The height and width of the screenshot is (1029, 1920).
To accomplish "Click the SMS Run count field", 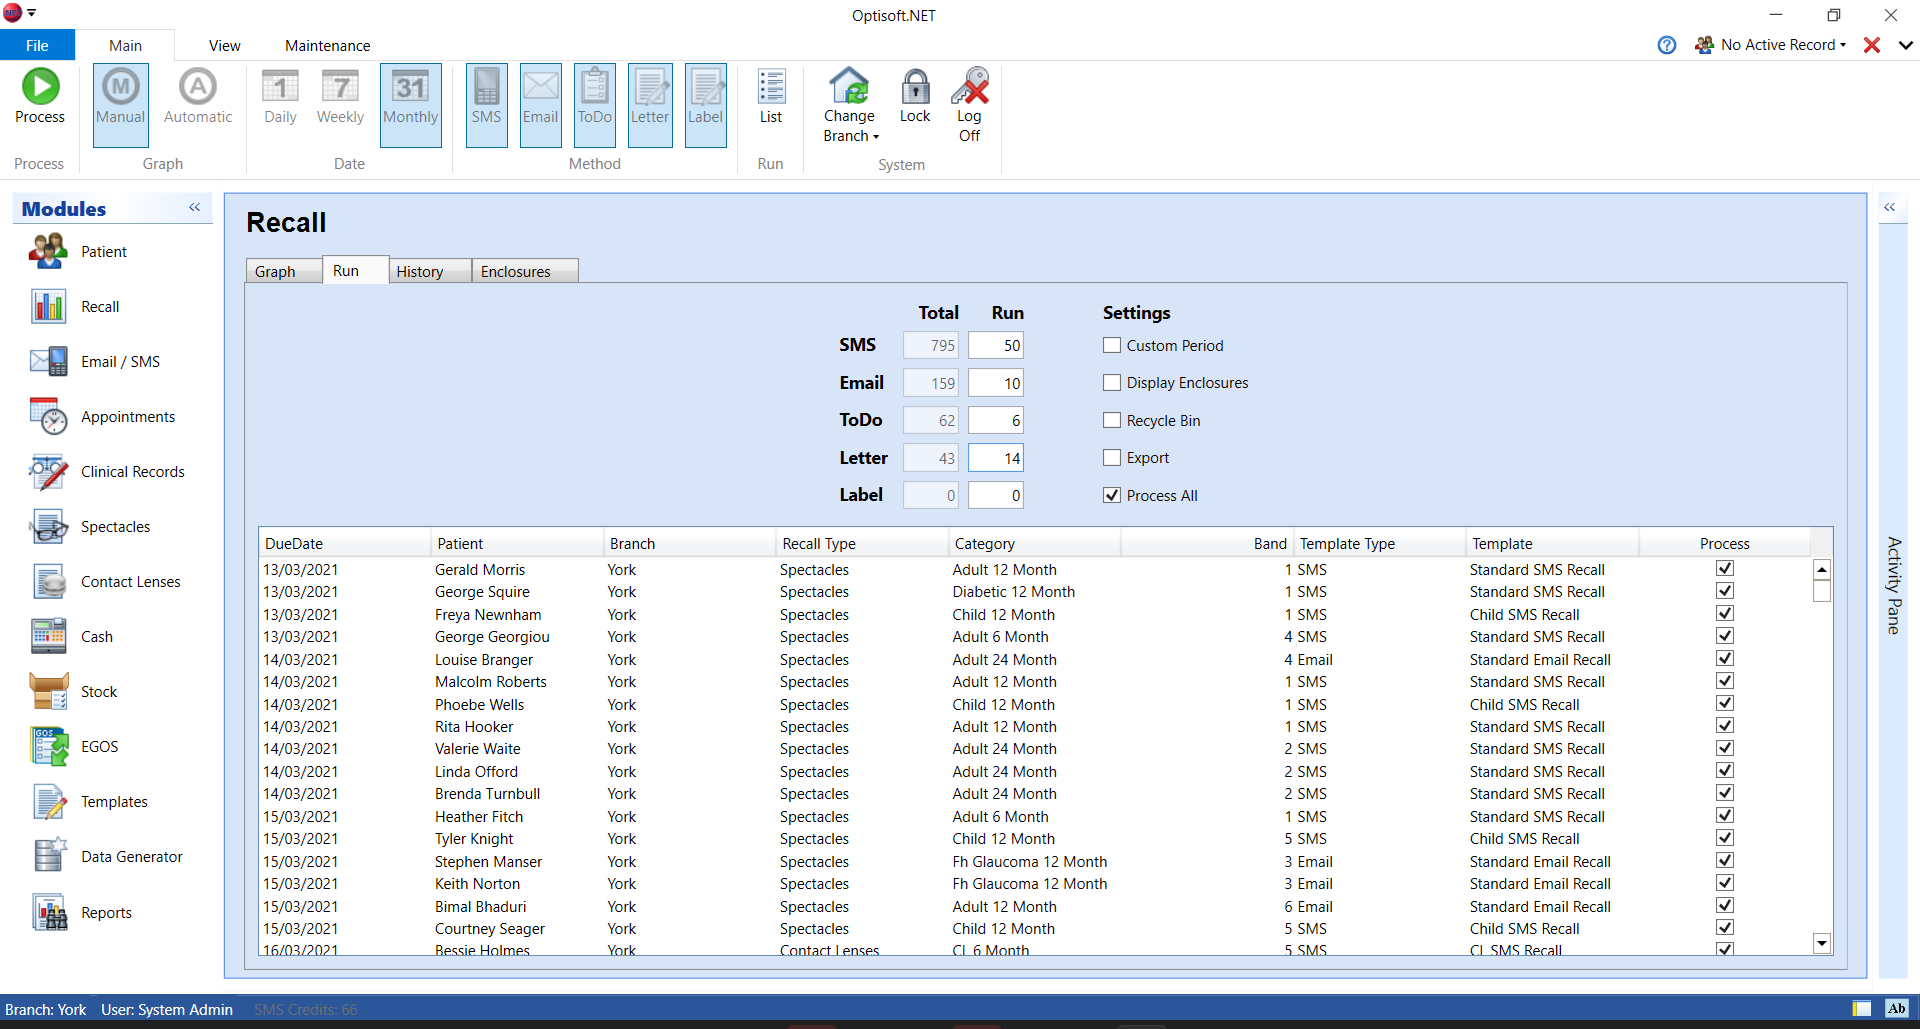I will tap(995, 346).
